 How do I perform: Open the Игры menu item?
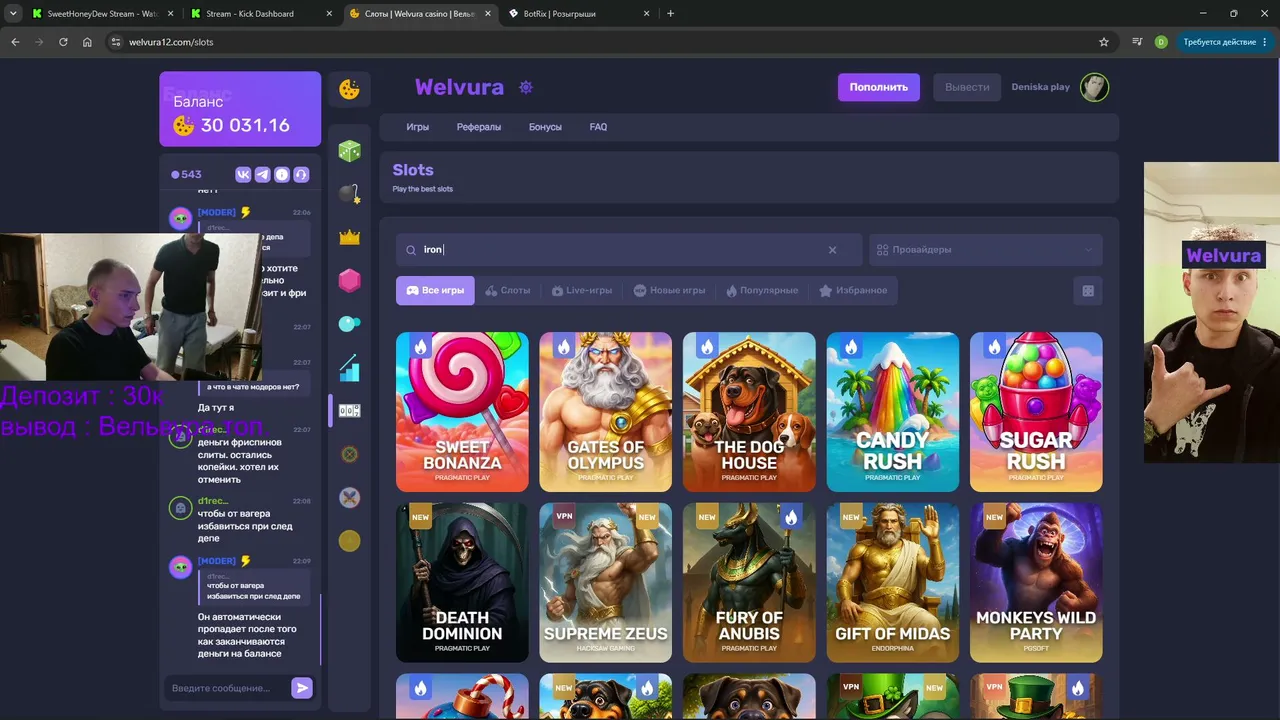tap(417, 127)
